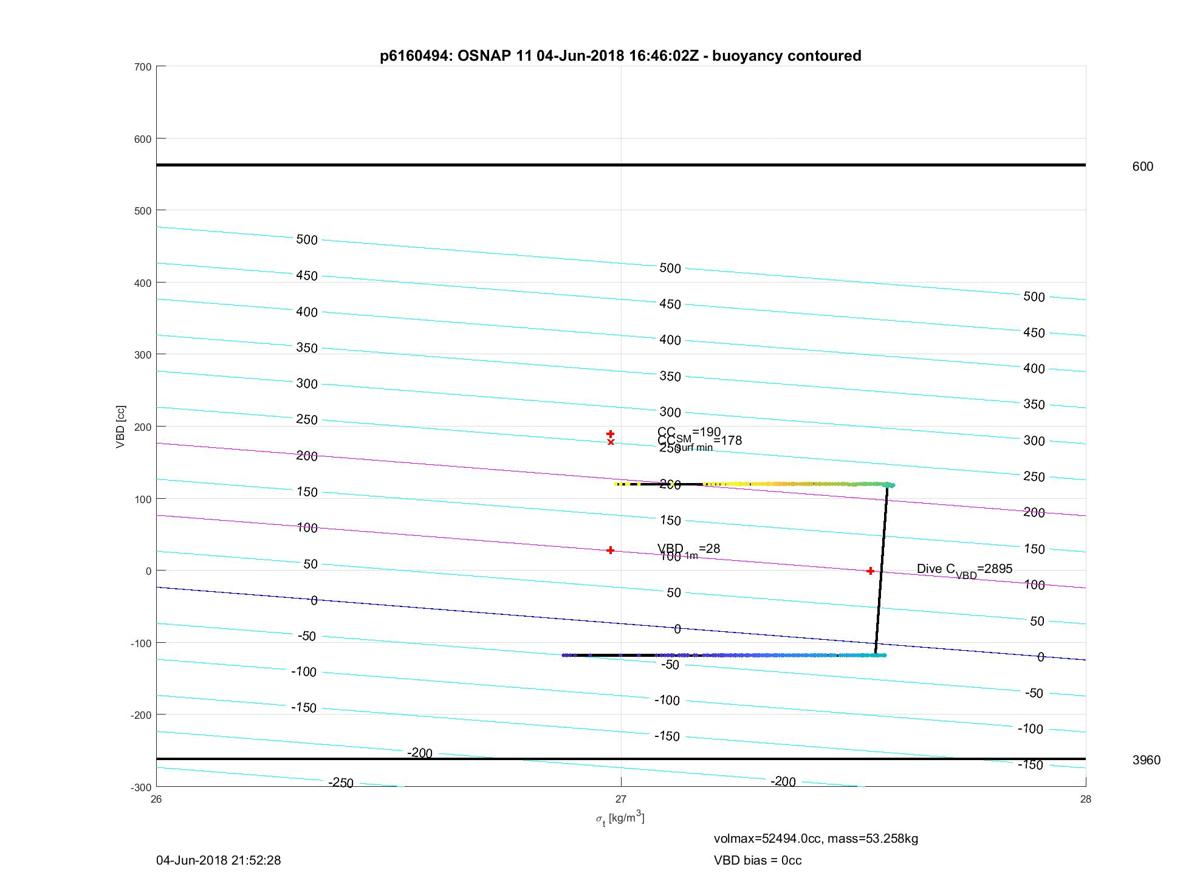
Task: Select the 'VBD bias = 0cc' text
Action: 757,860
